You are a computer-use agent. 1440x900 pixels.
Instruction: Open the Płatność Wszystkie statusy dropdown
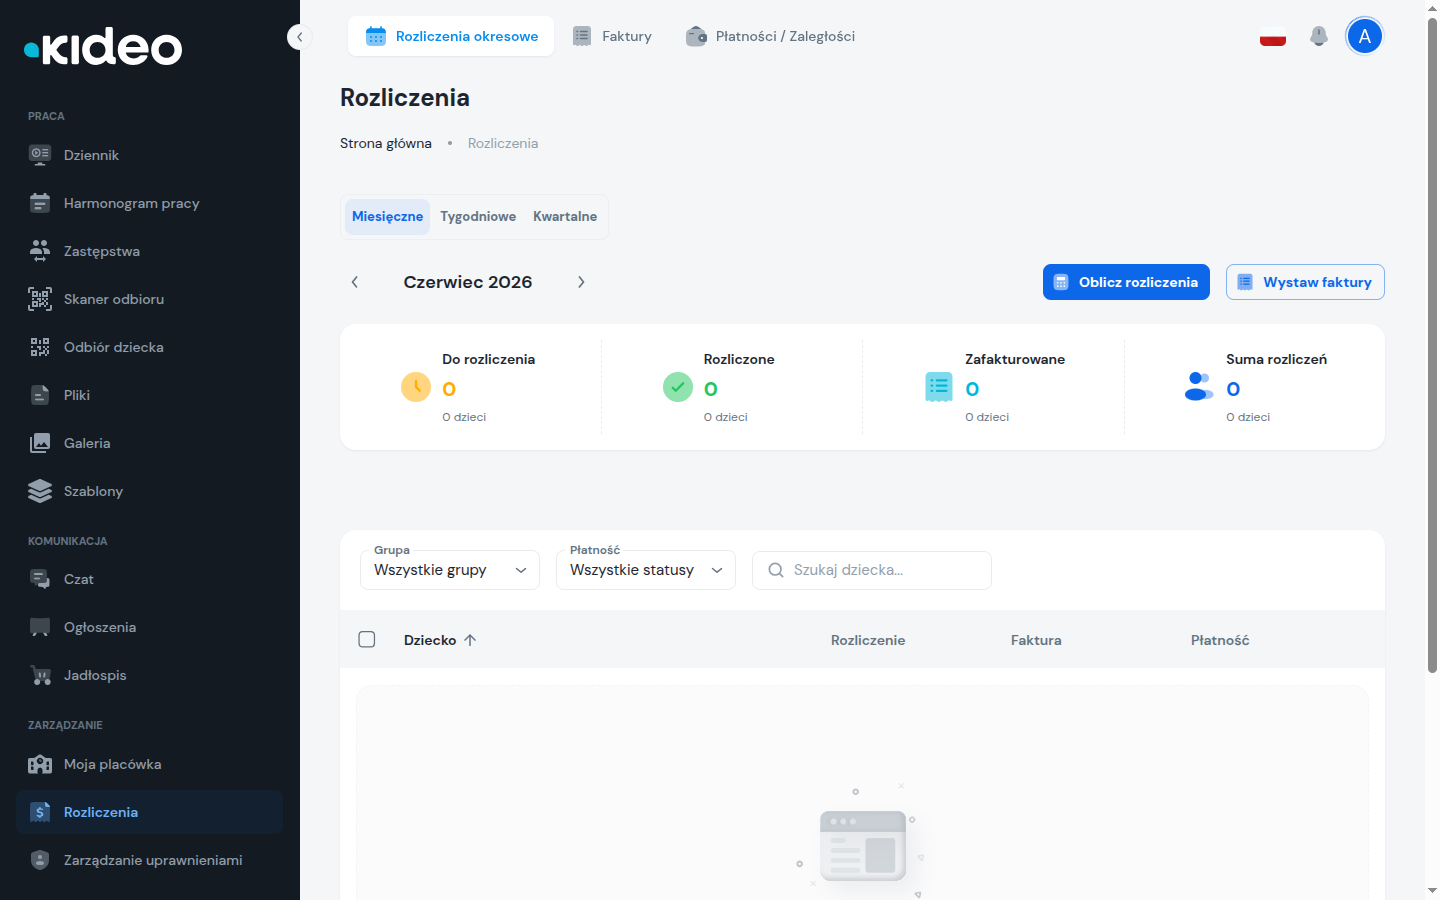coord(646,570)
